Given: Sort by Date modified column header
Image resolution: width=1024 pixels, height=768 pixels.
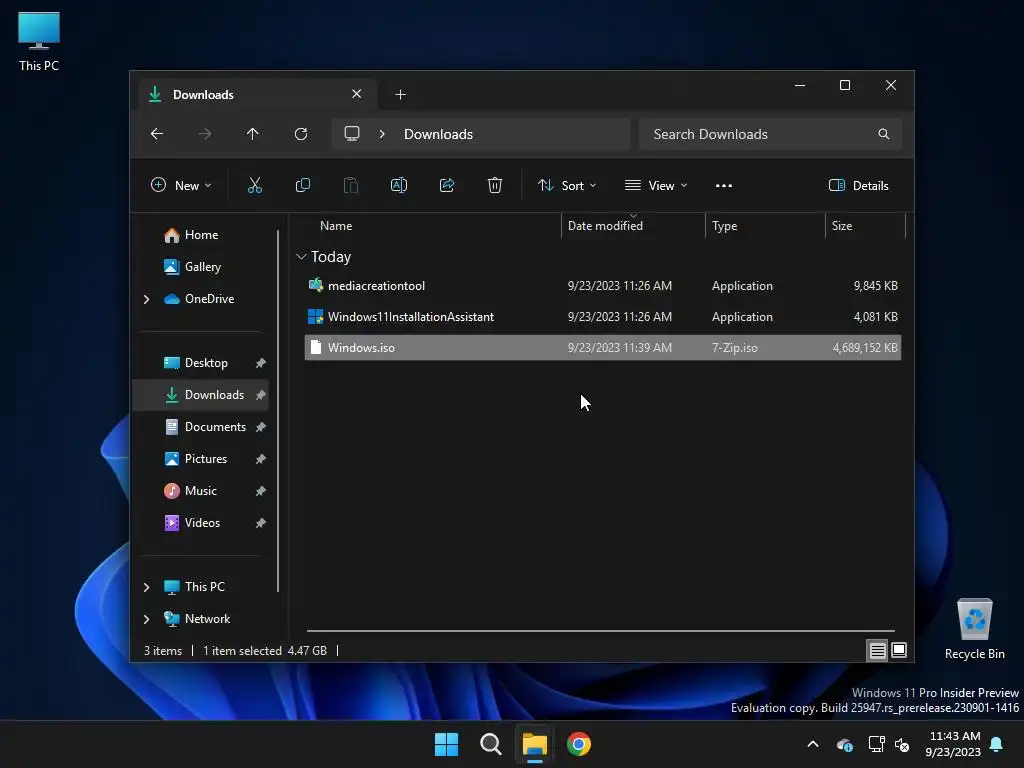Looking at the screenshot, I should point(605,226).
